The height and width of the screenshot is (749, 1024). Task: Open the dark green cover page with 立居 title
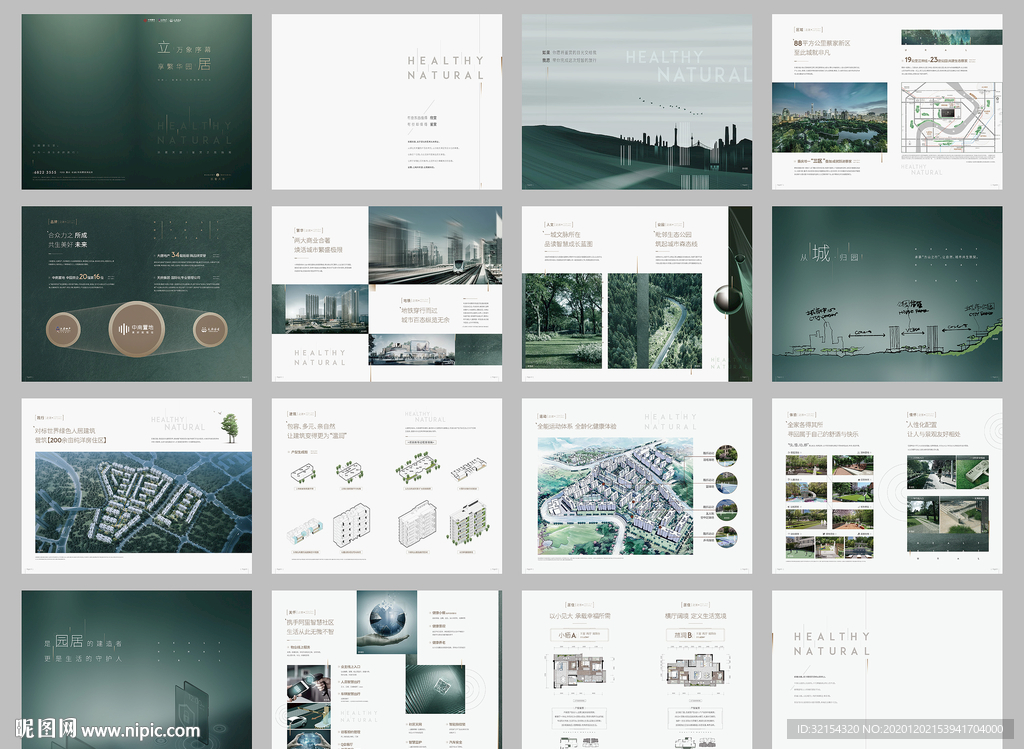pyautogui.click(x=136, y=102)
